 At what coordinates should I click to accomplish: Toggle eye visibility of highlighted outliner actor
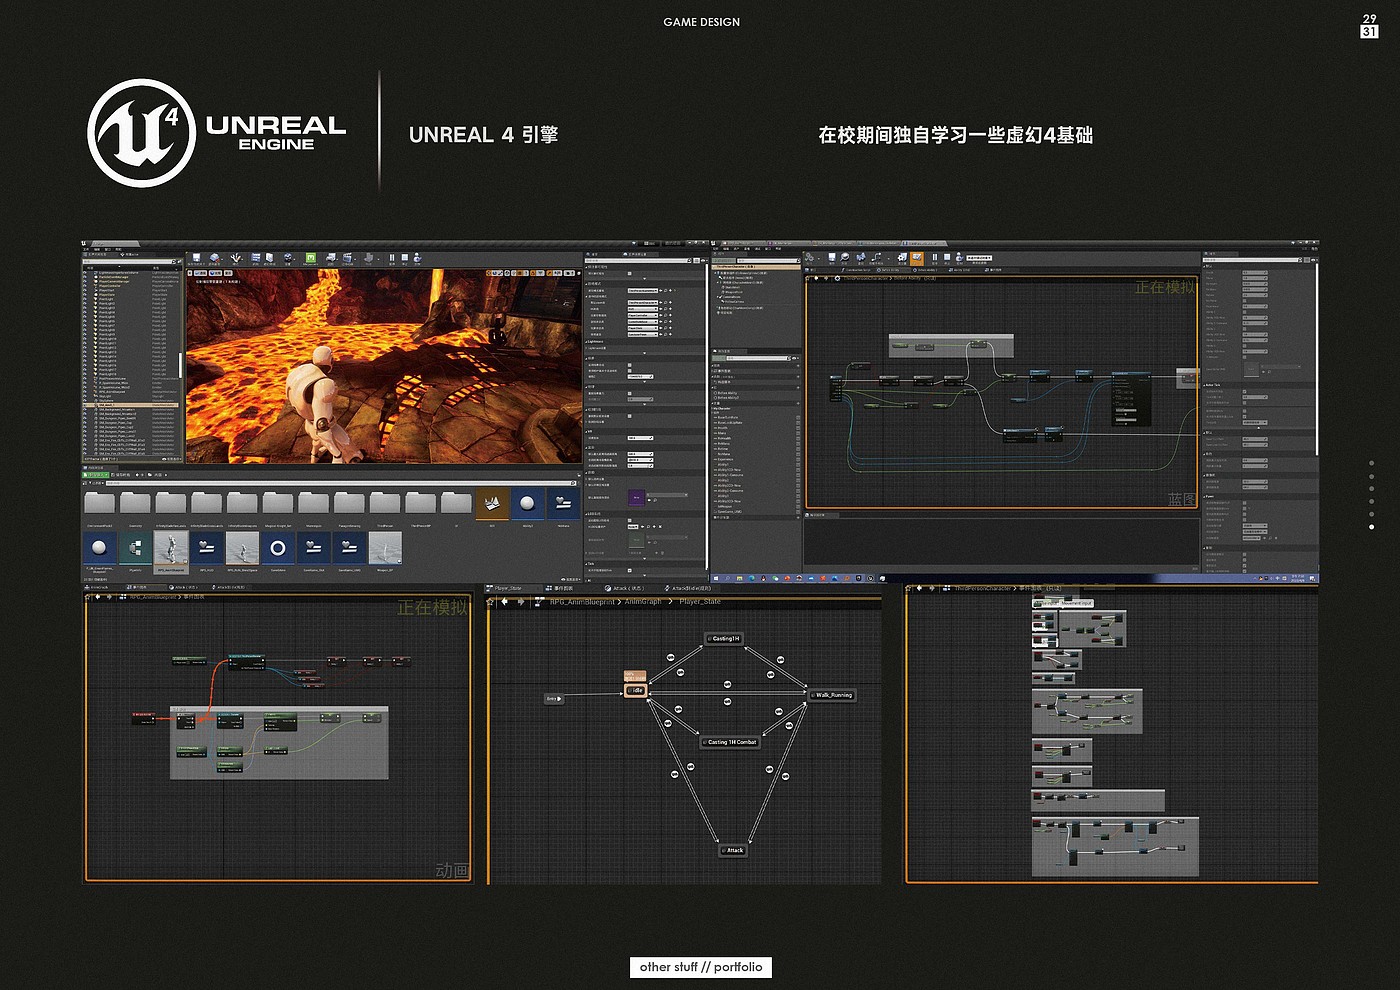[x=86, y=405]
